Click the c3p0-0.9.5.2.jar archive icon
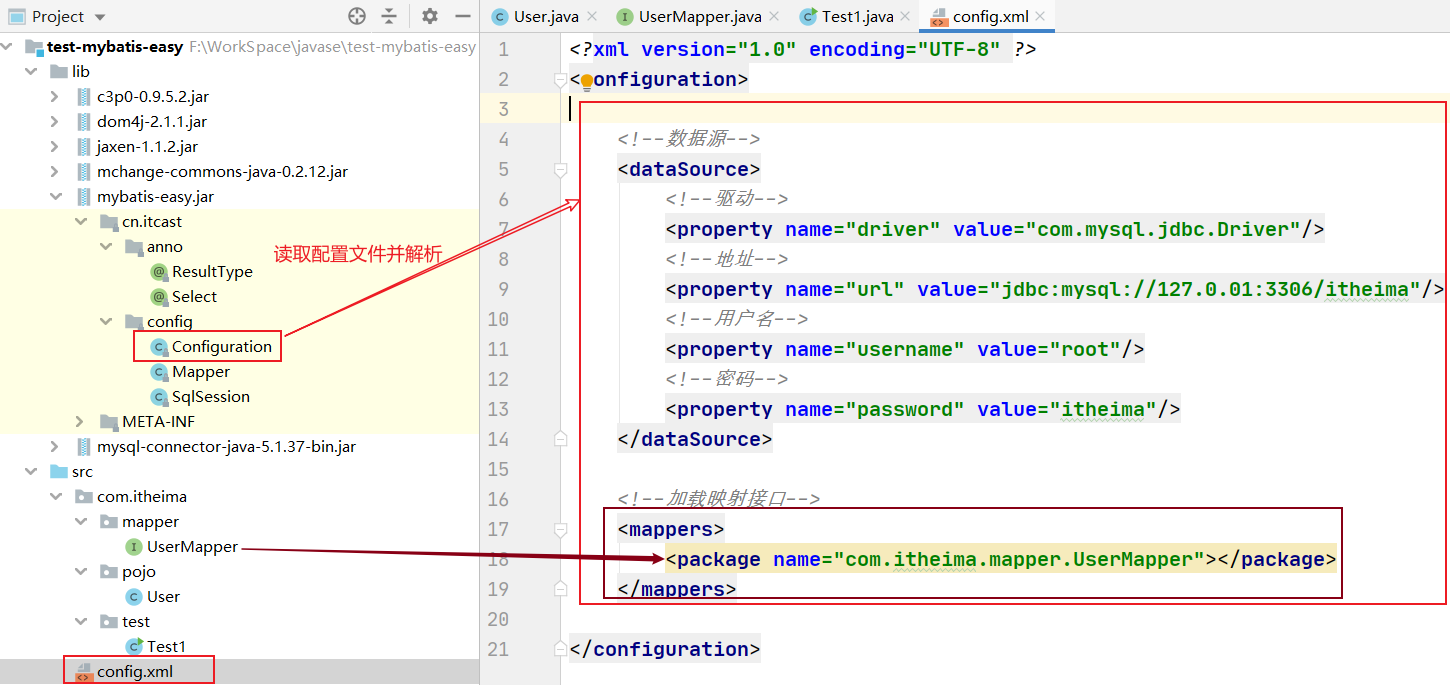 tap(83, 96)
